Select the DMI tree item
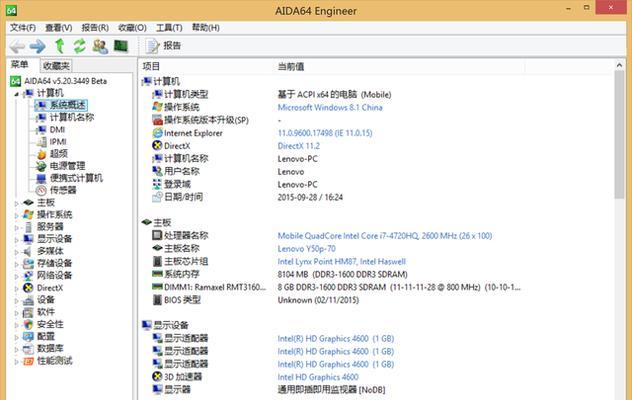The height and width of the screenshot is (400, 632). tap(57, 129)
